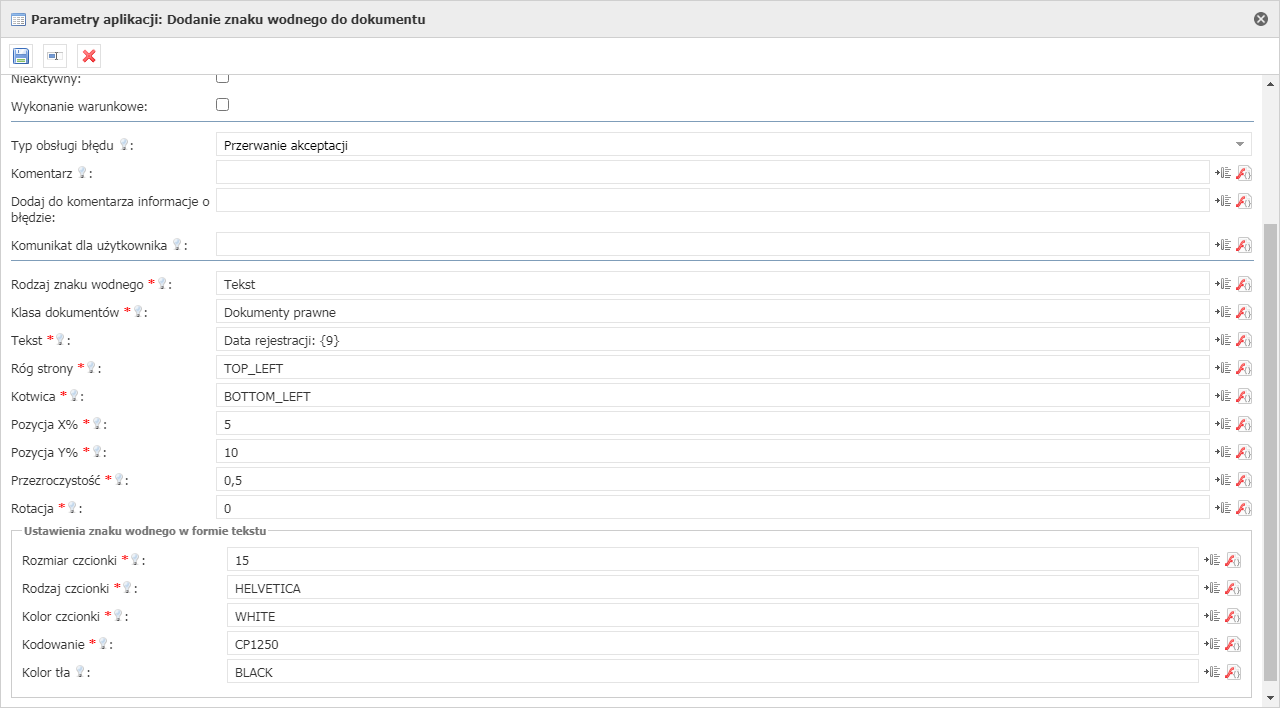The width and height of the screenshot is (1280, 708).
Task: Open function editor for Rotacja
Action: coord(1244,508)
